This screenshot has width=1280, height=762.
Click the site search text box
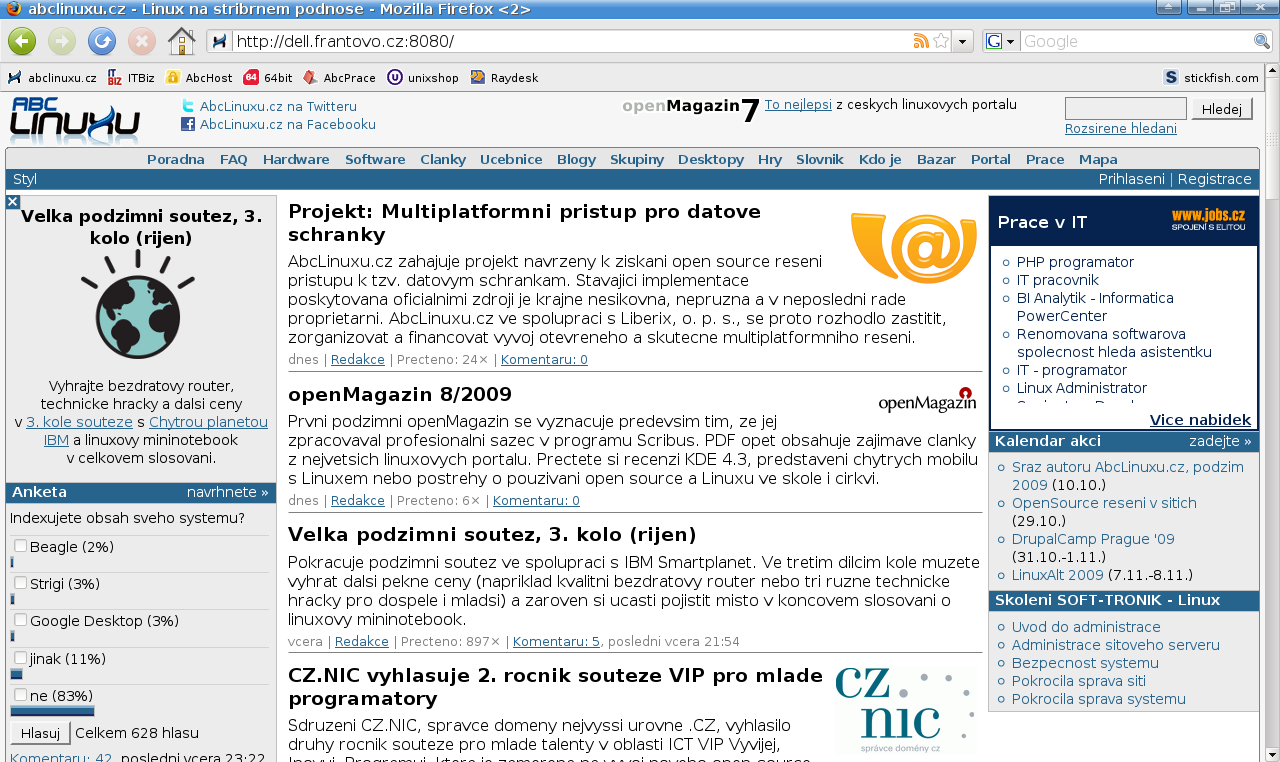(1126, 108)
